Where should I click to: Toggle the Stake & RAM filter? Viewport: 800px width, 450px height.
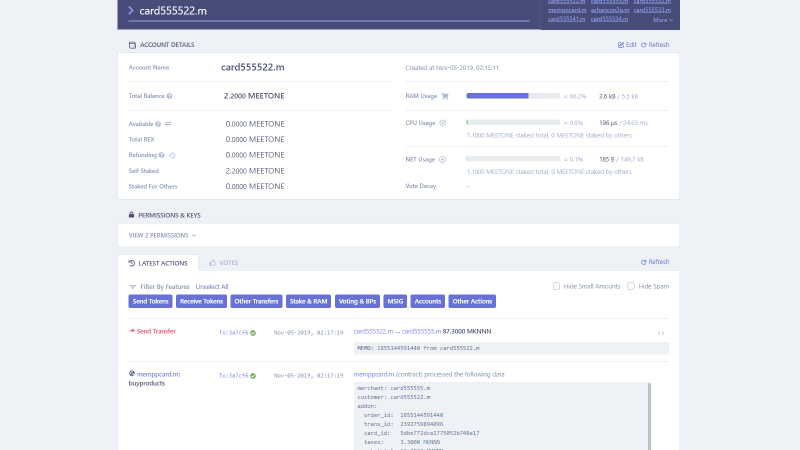[x=308, y=302]
